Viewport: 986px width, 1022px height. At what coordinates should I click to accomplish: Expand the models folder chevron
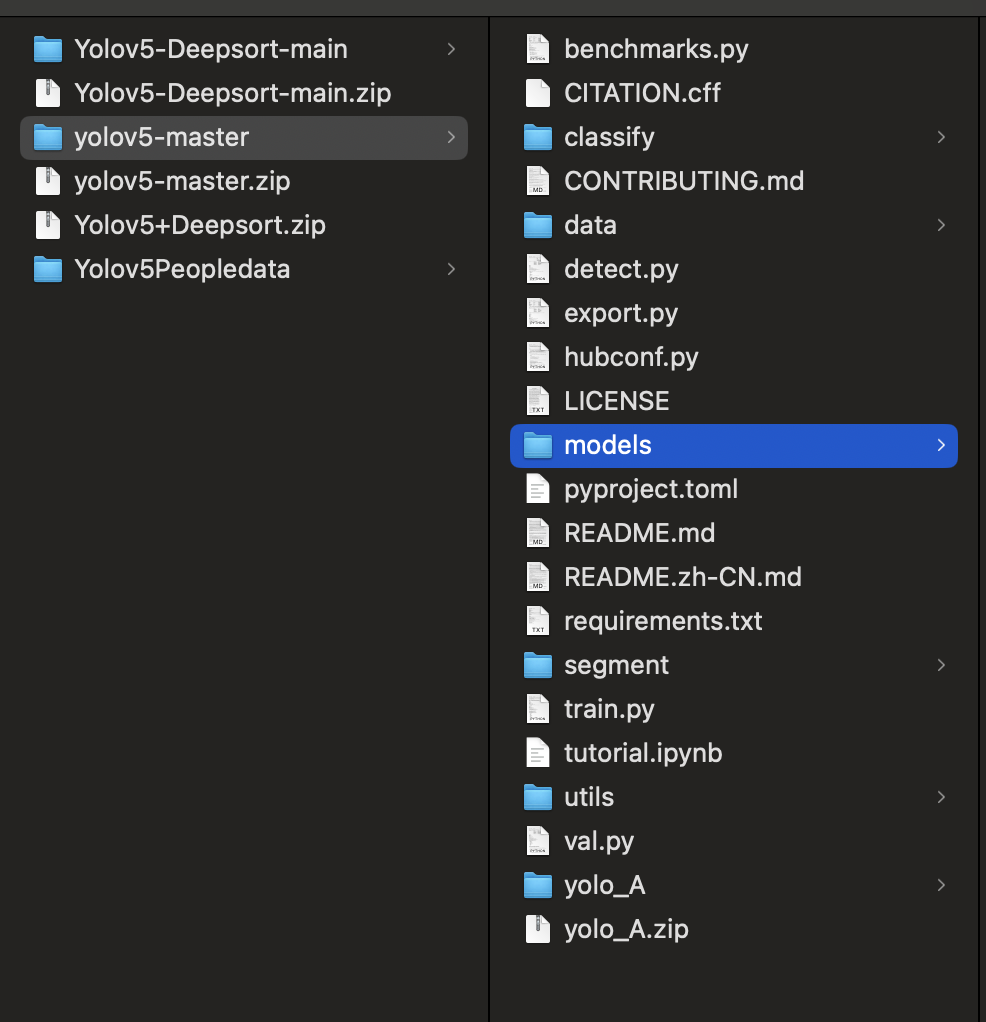[940, 445]
